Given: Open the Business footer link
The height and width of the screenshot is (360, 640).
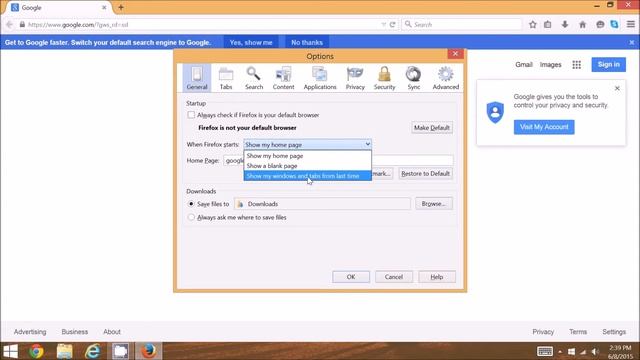Looking at the screenshot, I should tap(75, 332).
